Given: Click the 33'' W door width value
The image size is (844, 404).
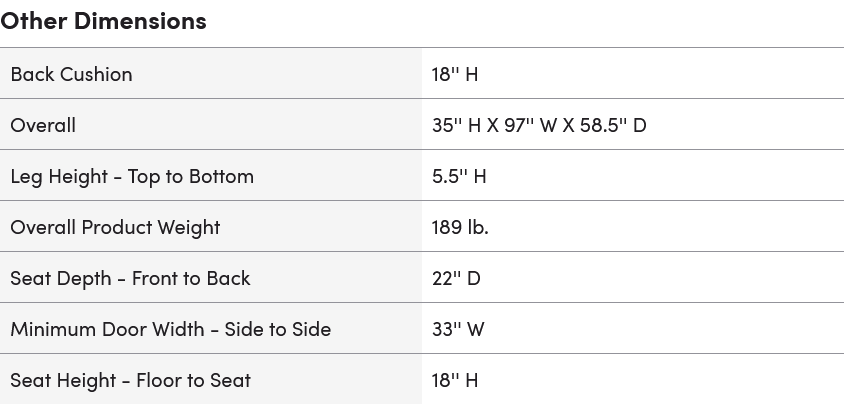Looking at the screenshot, I should [x=458, y=328].
